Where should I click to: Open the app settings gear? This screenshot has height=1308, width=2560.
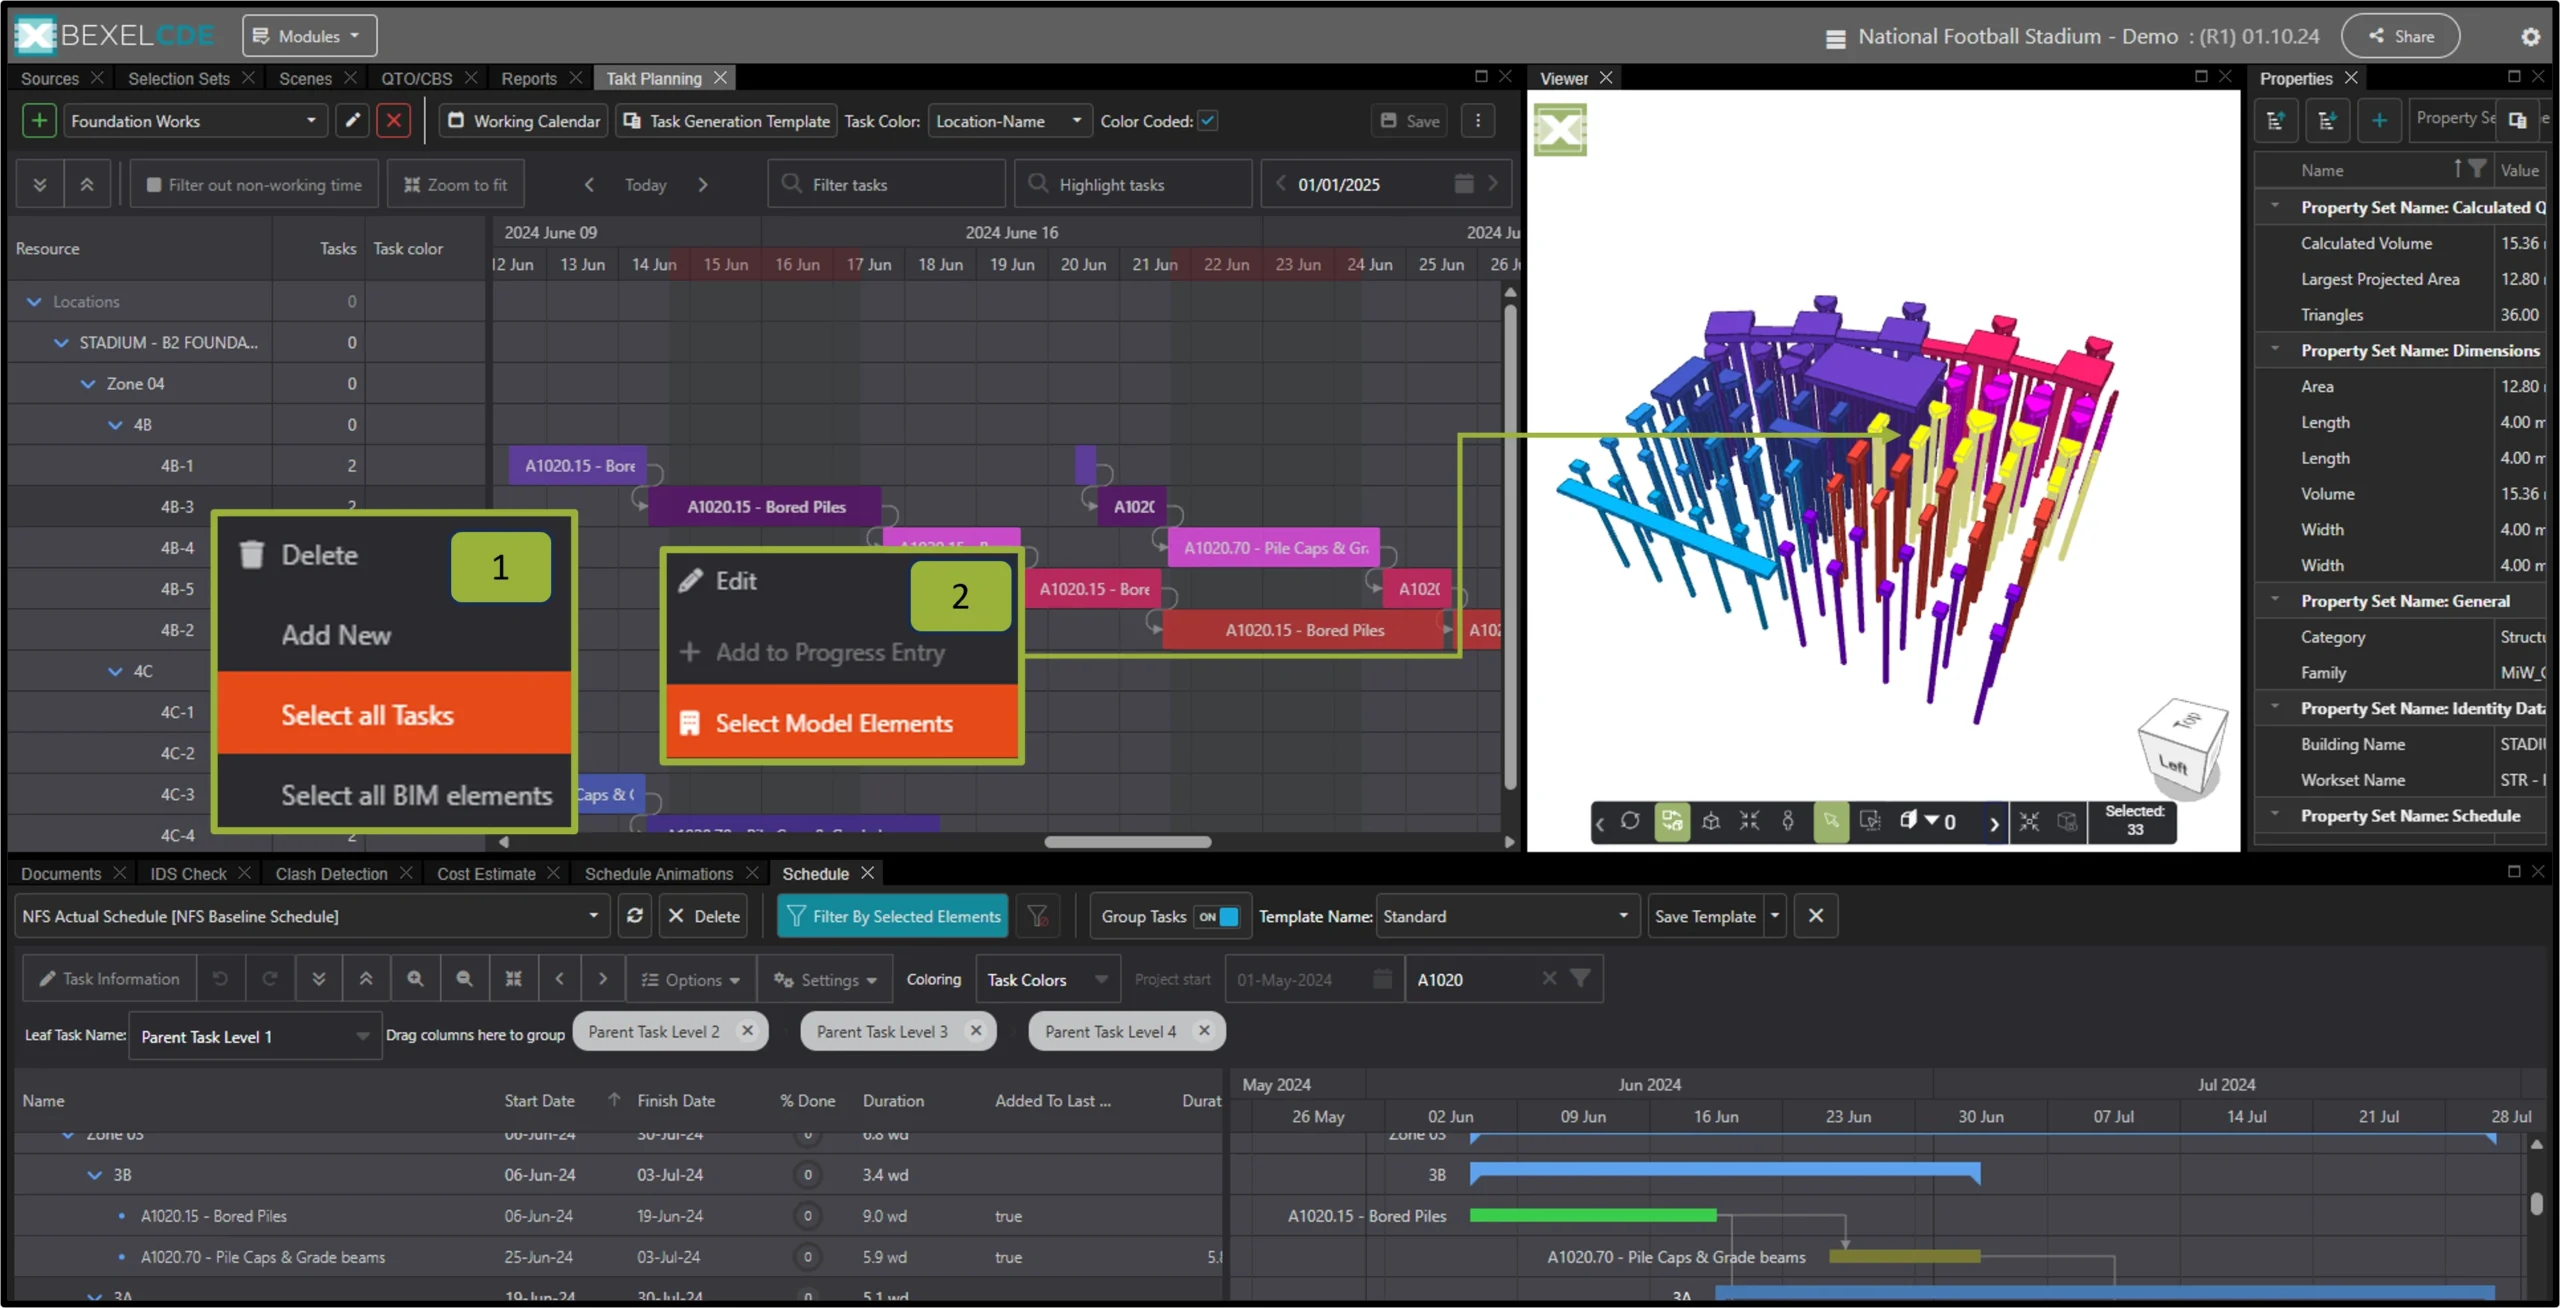(2530, 37)
